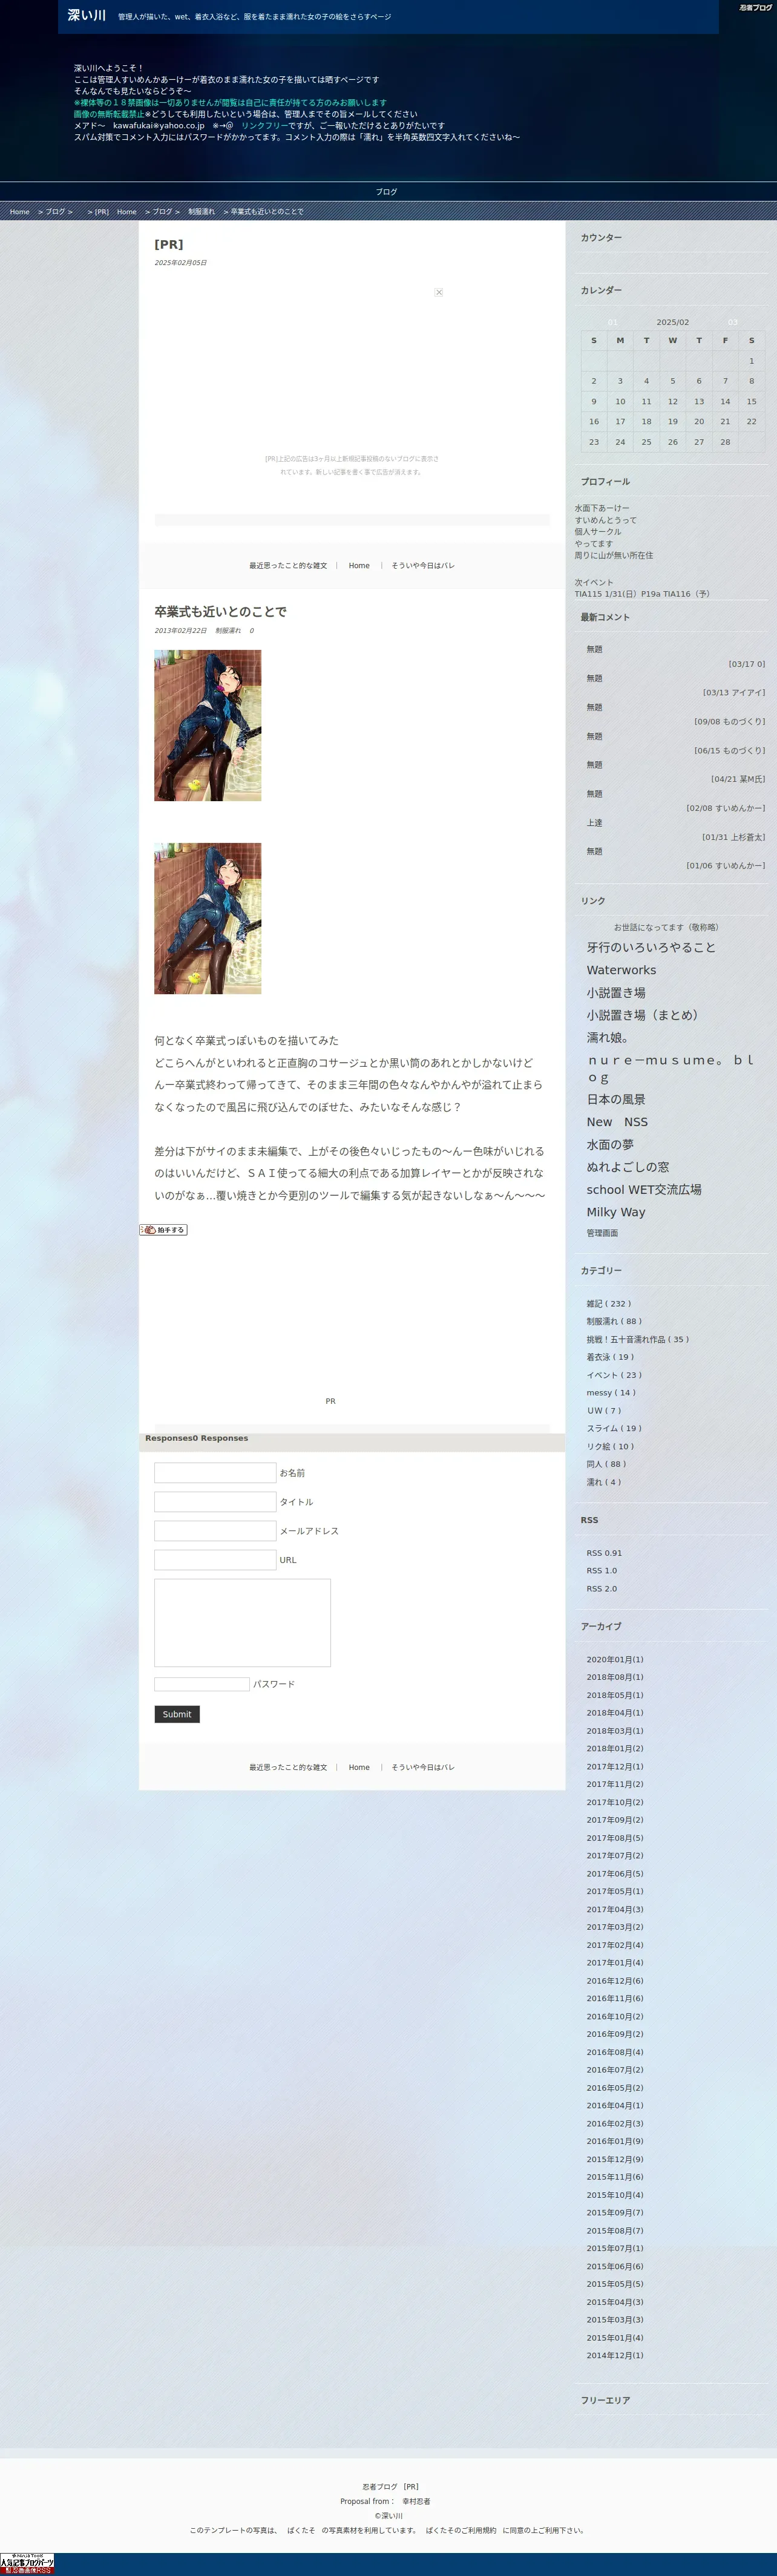Open the RSS 0.91 feed link
The width and height of the screenshot is (777, 2576).
(x=604, y=1553)
